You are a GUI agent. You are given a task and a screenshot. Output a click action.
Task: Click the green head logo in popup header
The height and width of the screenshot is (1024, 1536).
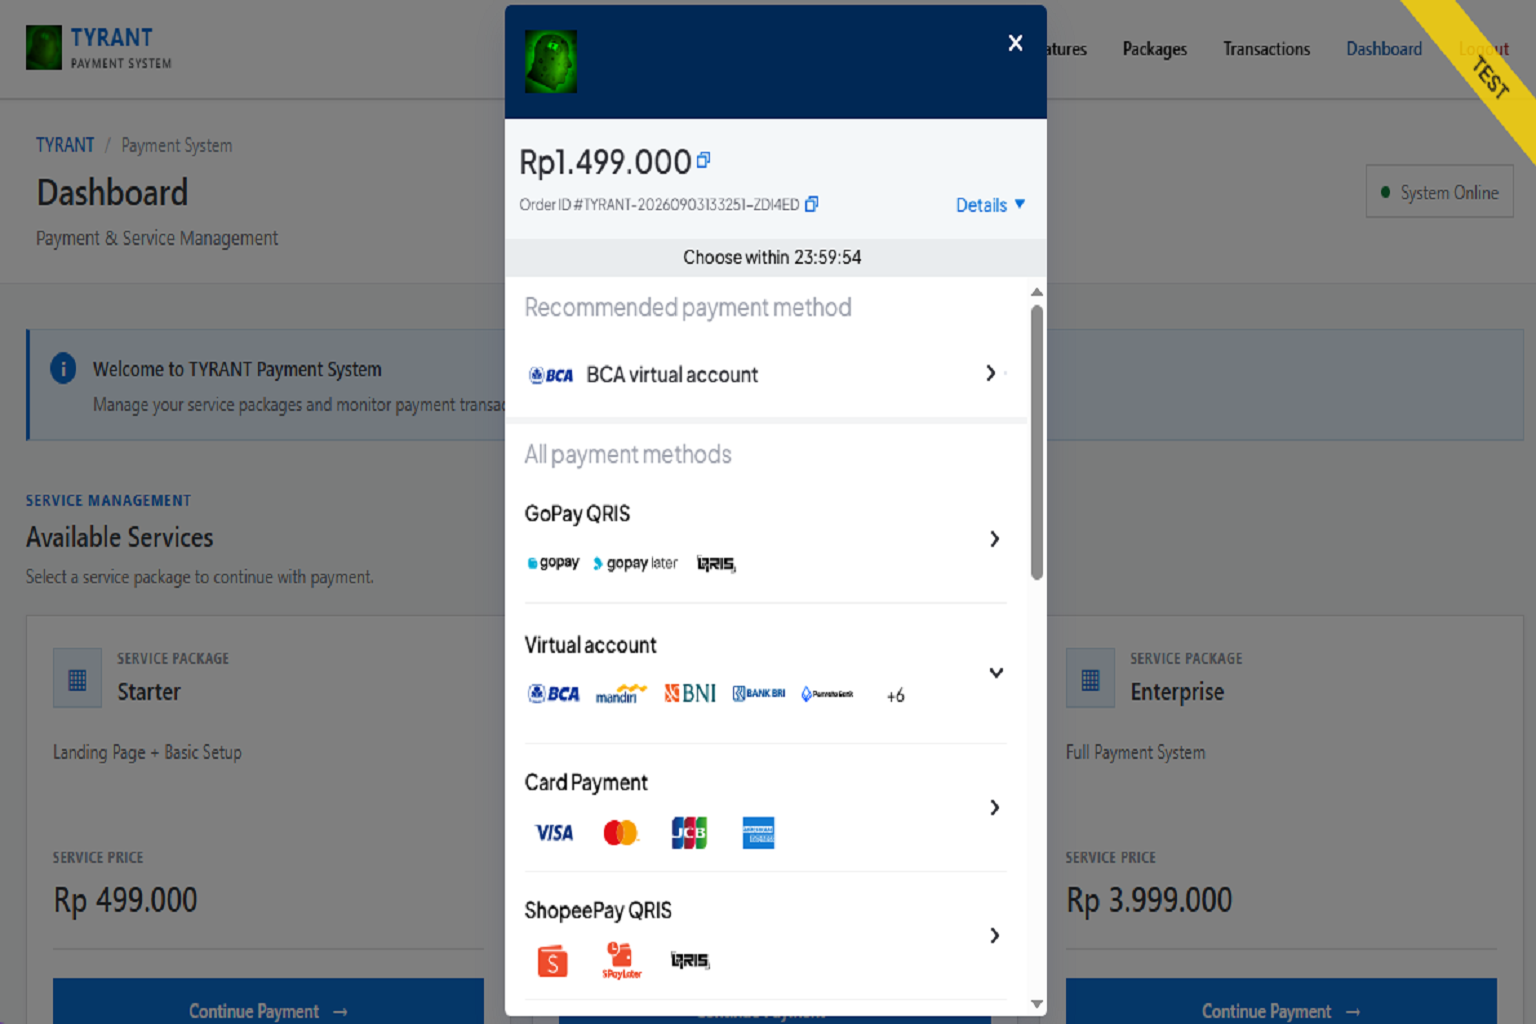point(551,62)
